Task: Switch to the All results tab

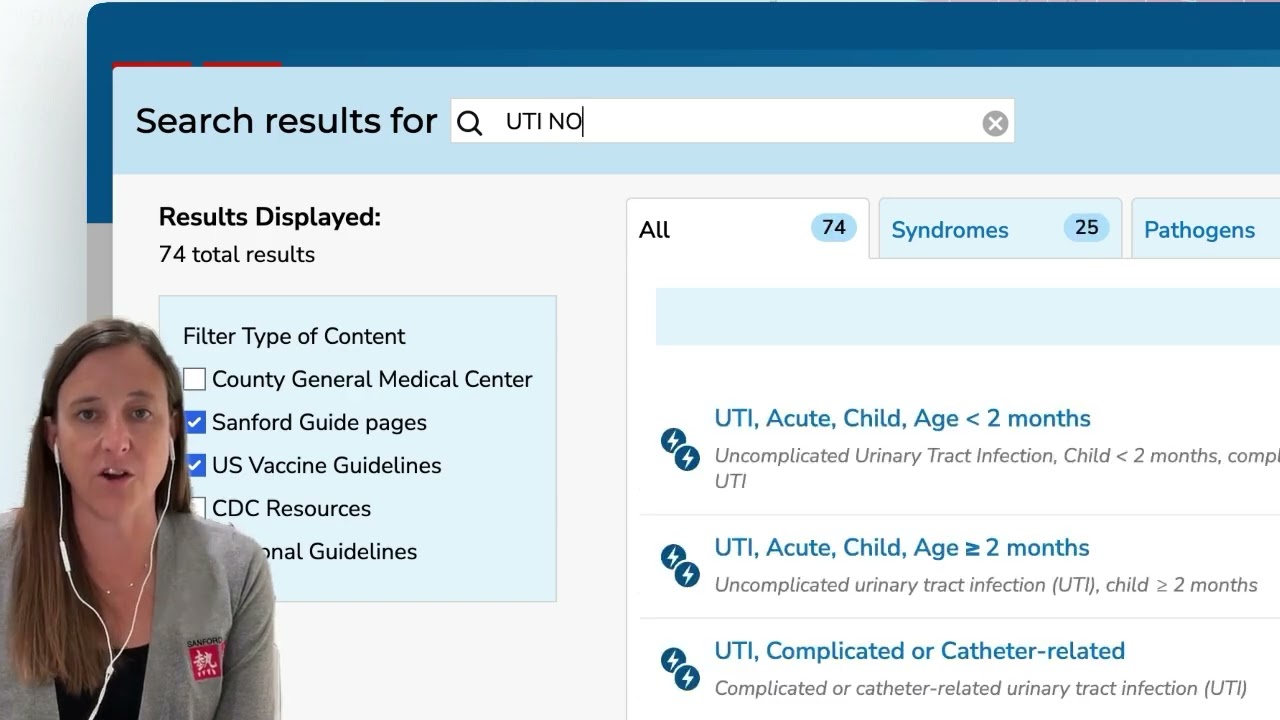Action: (x=655, y=230)
